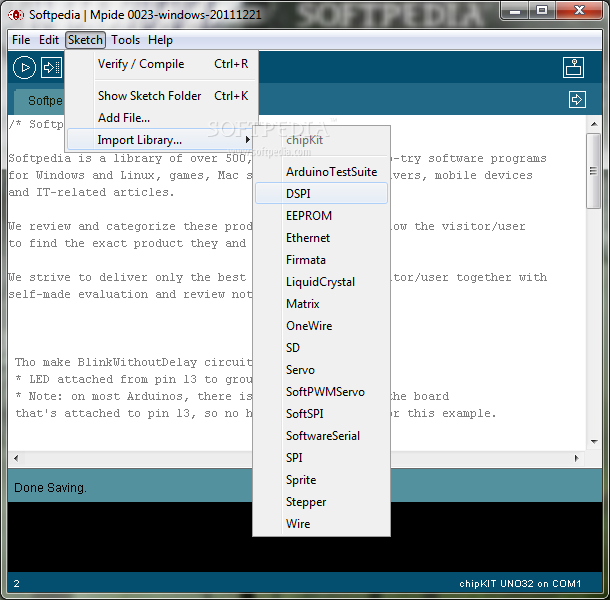
Task: Import the OneWire library
Action: 321,326
